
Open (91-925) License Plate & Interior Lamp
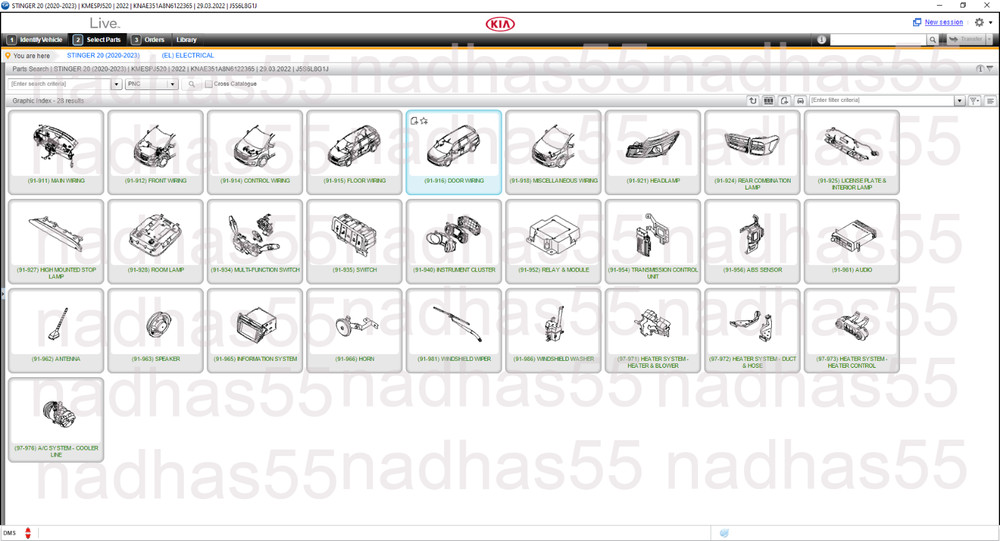tap(852, 152)
